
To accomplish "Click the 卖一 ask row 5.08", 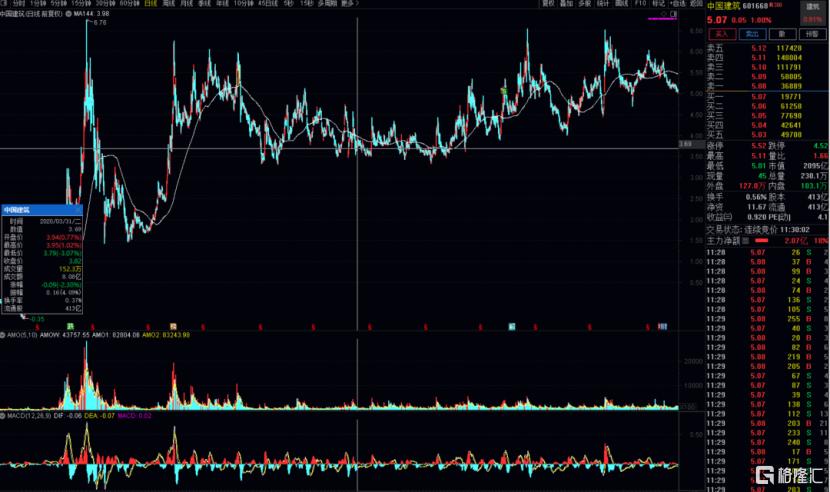I will click(767, 86).
